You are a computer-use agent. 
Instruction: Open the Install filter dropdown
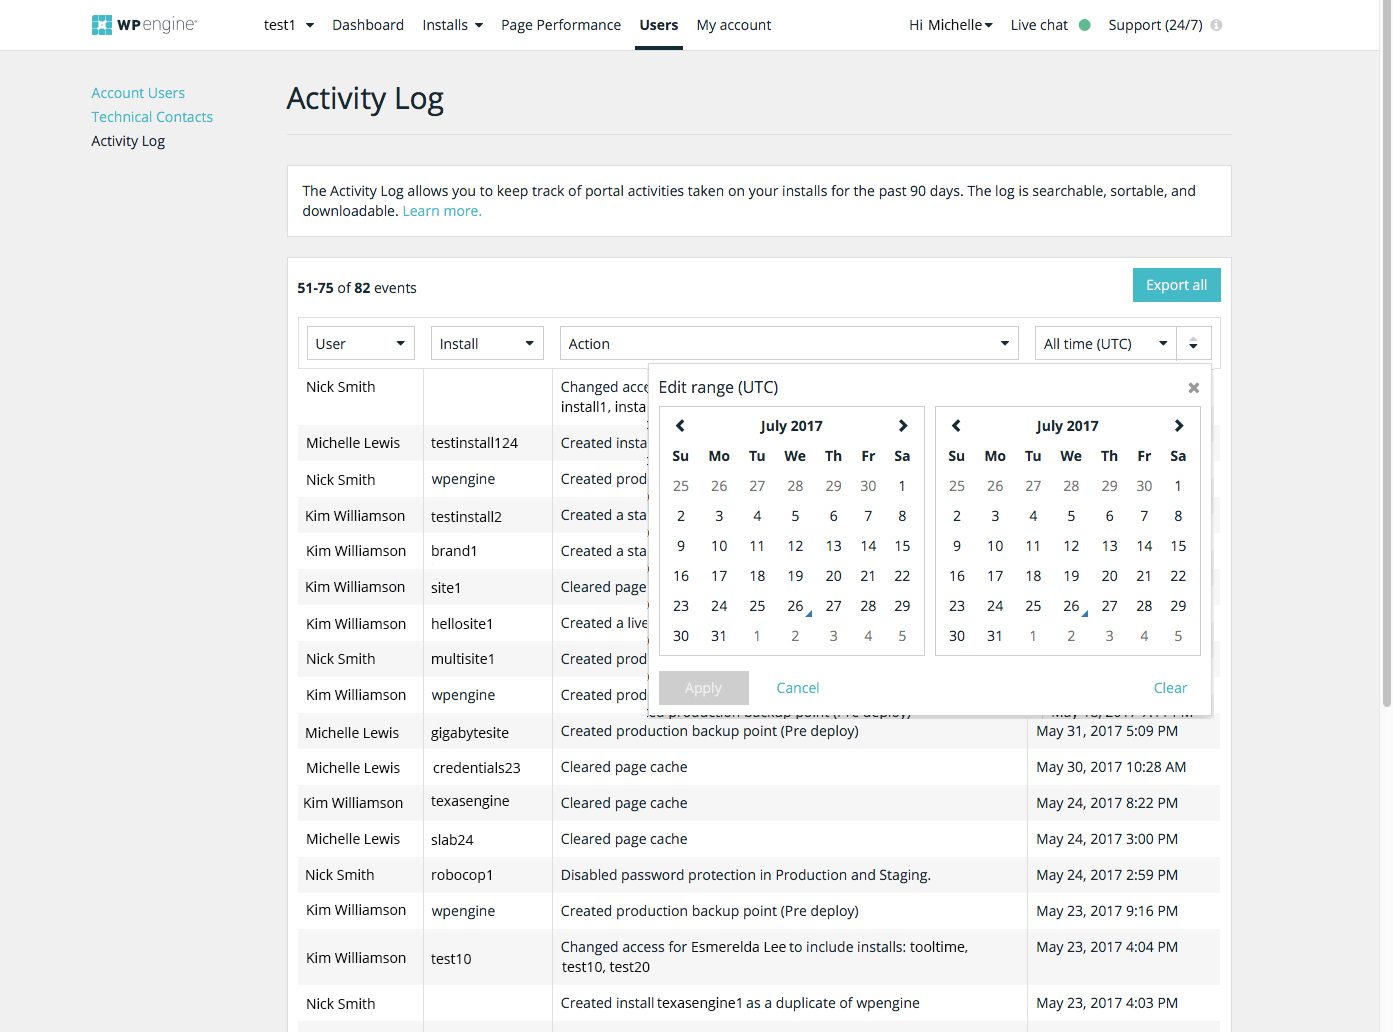coord(487,344)
